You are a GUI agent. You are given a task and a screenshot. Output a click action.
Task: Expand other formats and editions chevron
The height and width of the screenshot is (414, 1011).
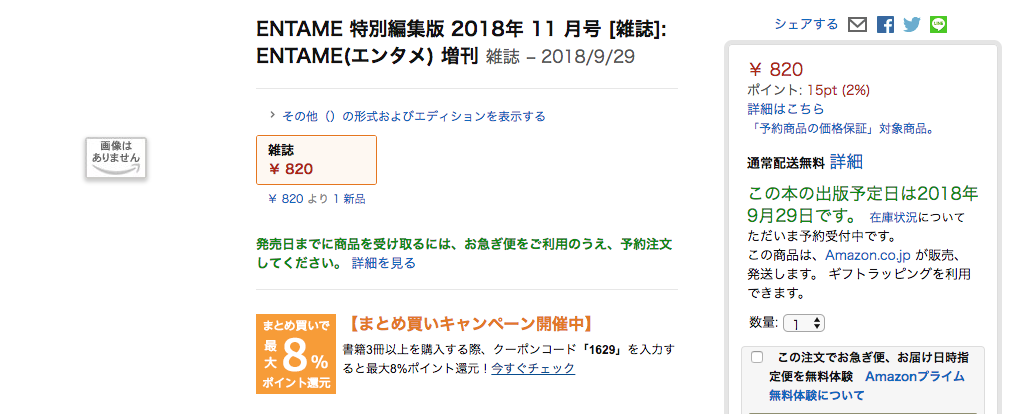(x=273, y=116)
